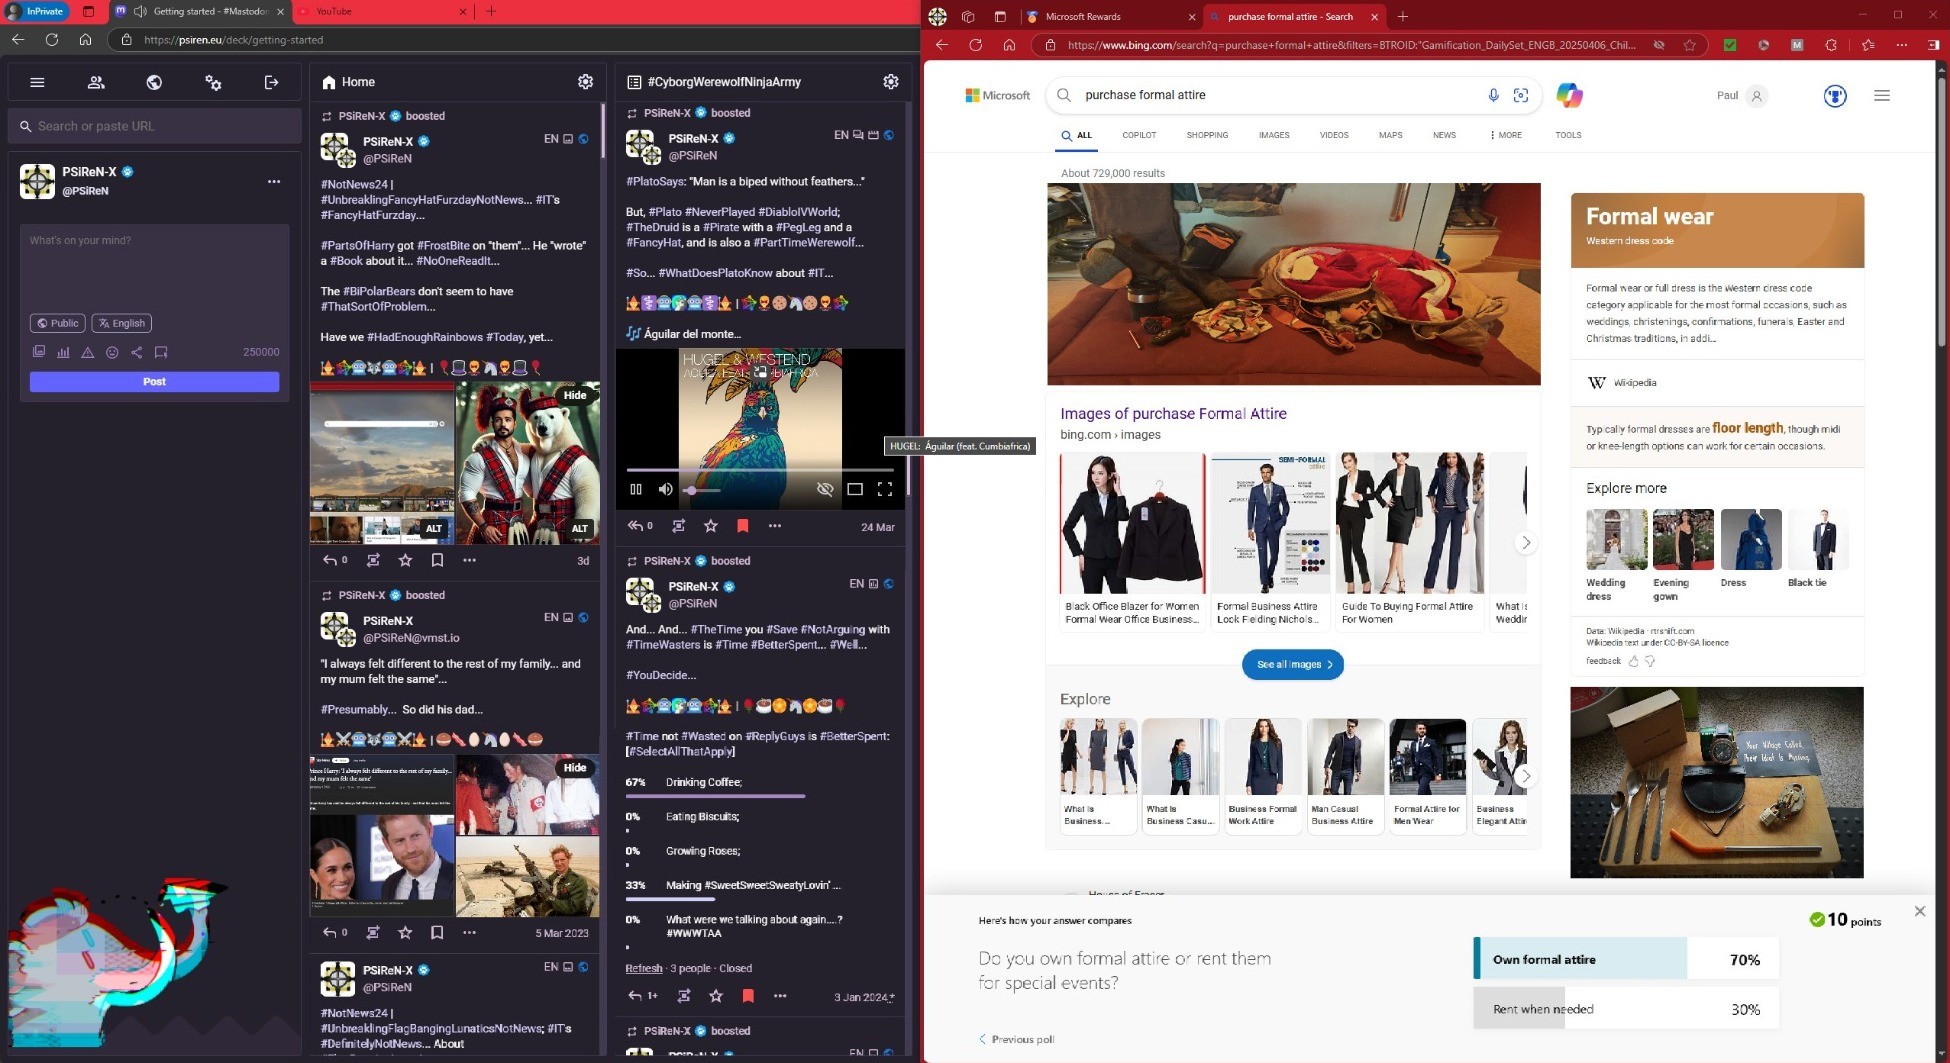Mute the Águilar video audio
This screenshot has height=1063, width=1950.
point(666,489)
